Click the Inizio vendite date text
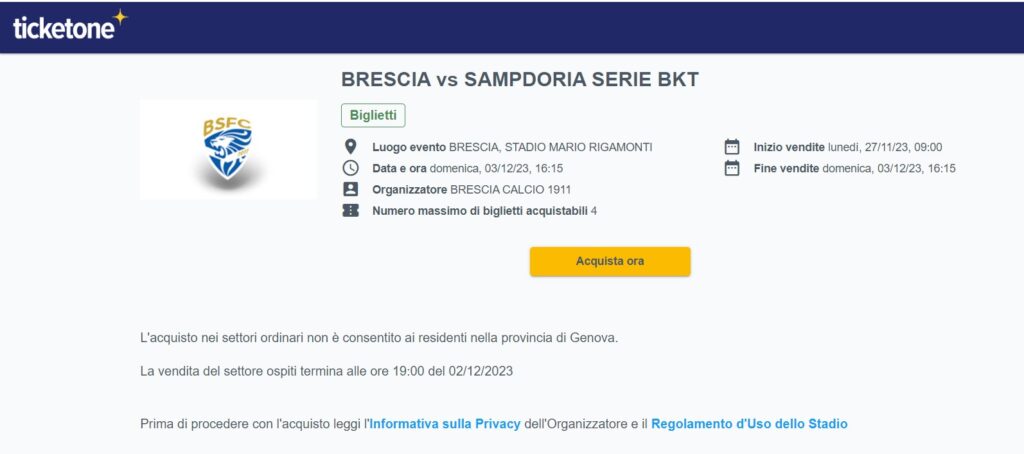This screenshot has width=1024, height=454. 848,148
